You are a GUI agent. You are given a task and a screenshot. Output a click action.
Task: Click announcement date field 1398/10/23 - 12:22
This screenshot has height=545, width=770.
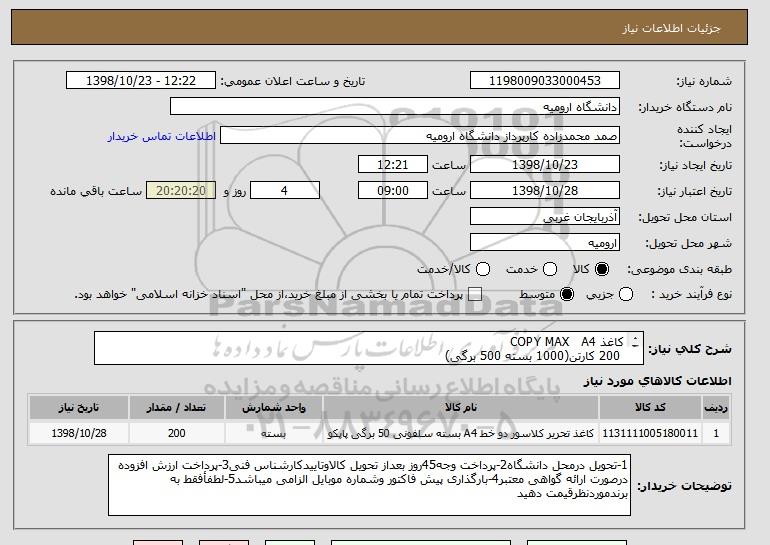coord(141,81)
